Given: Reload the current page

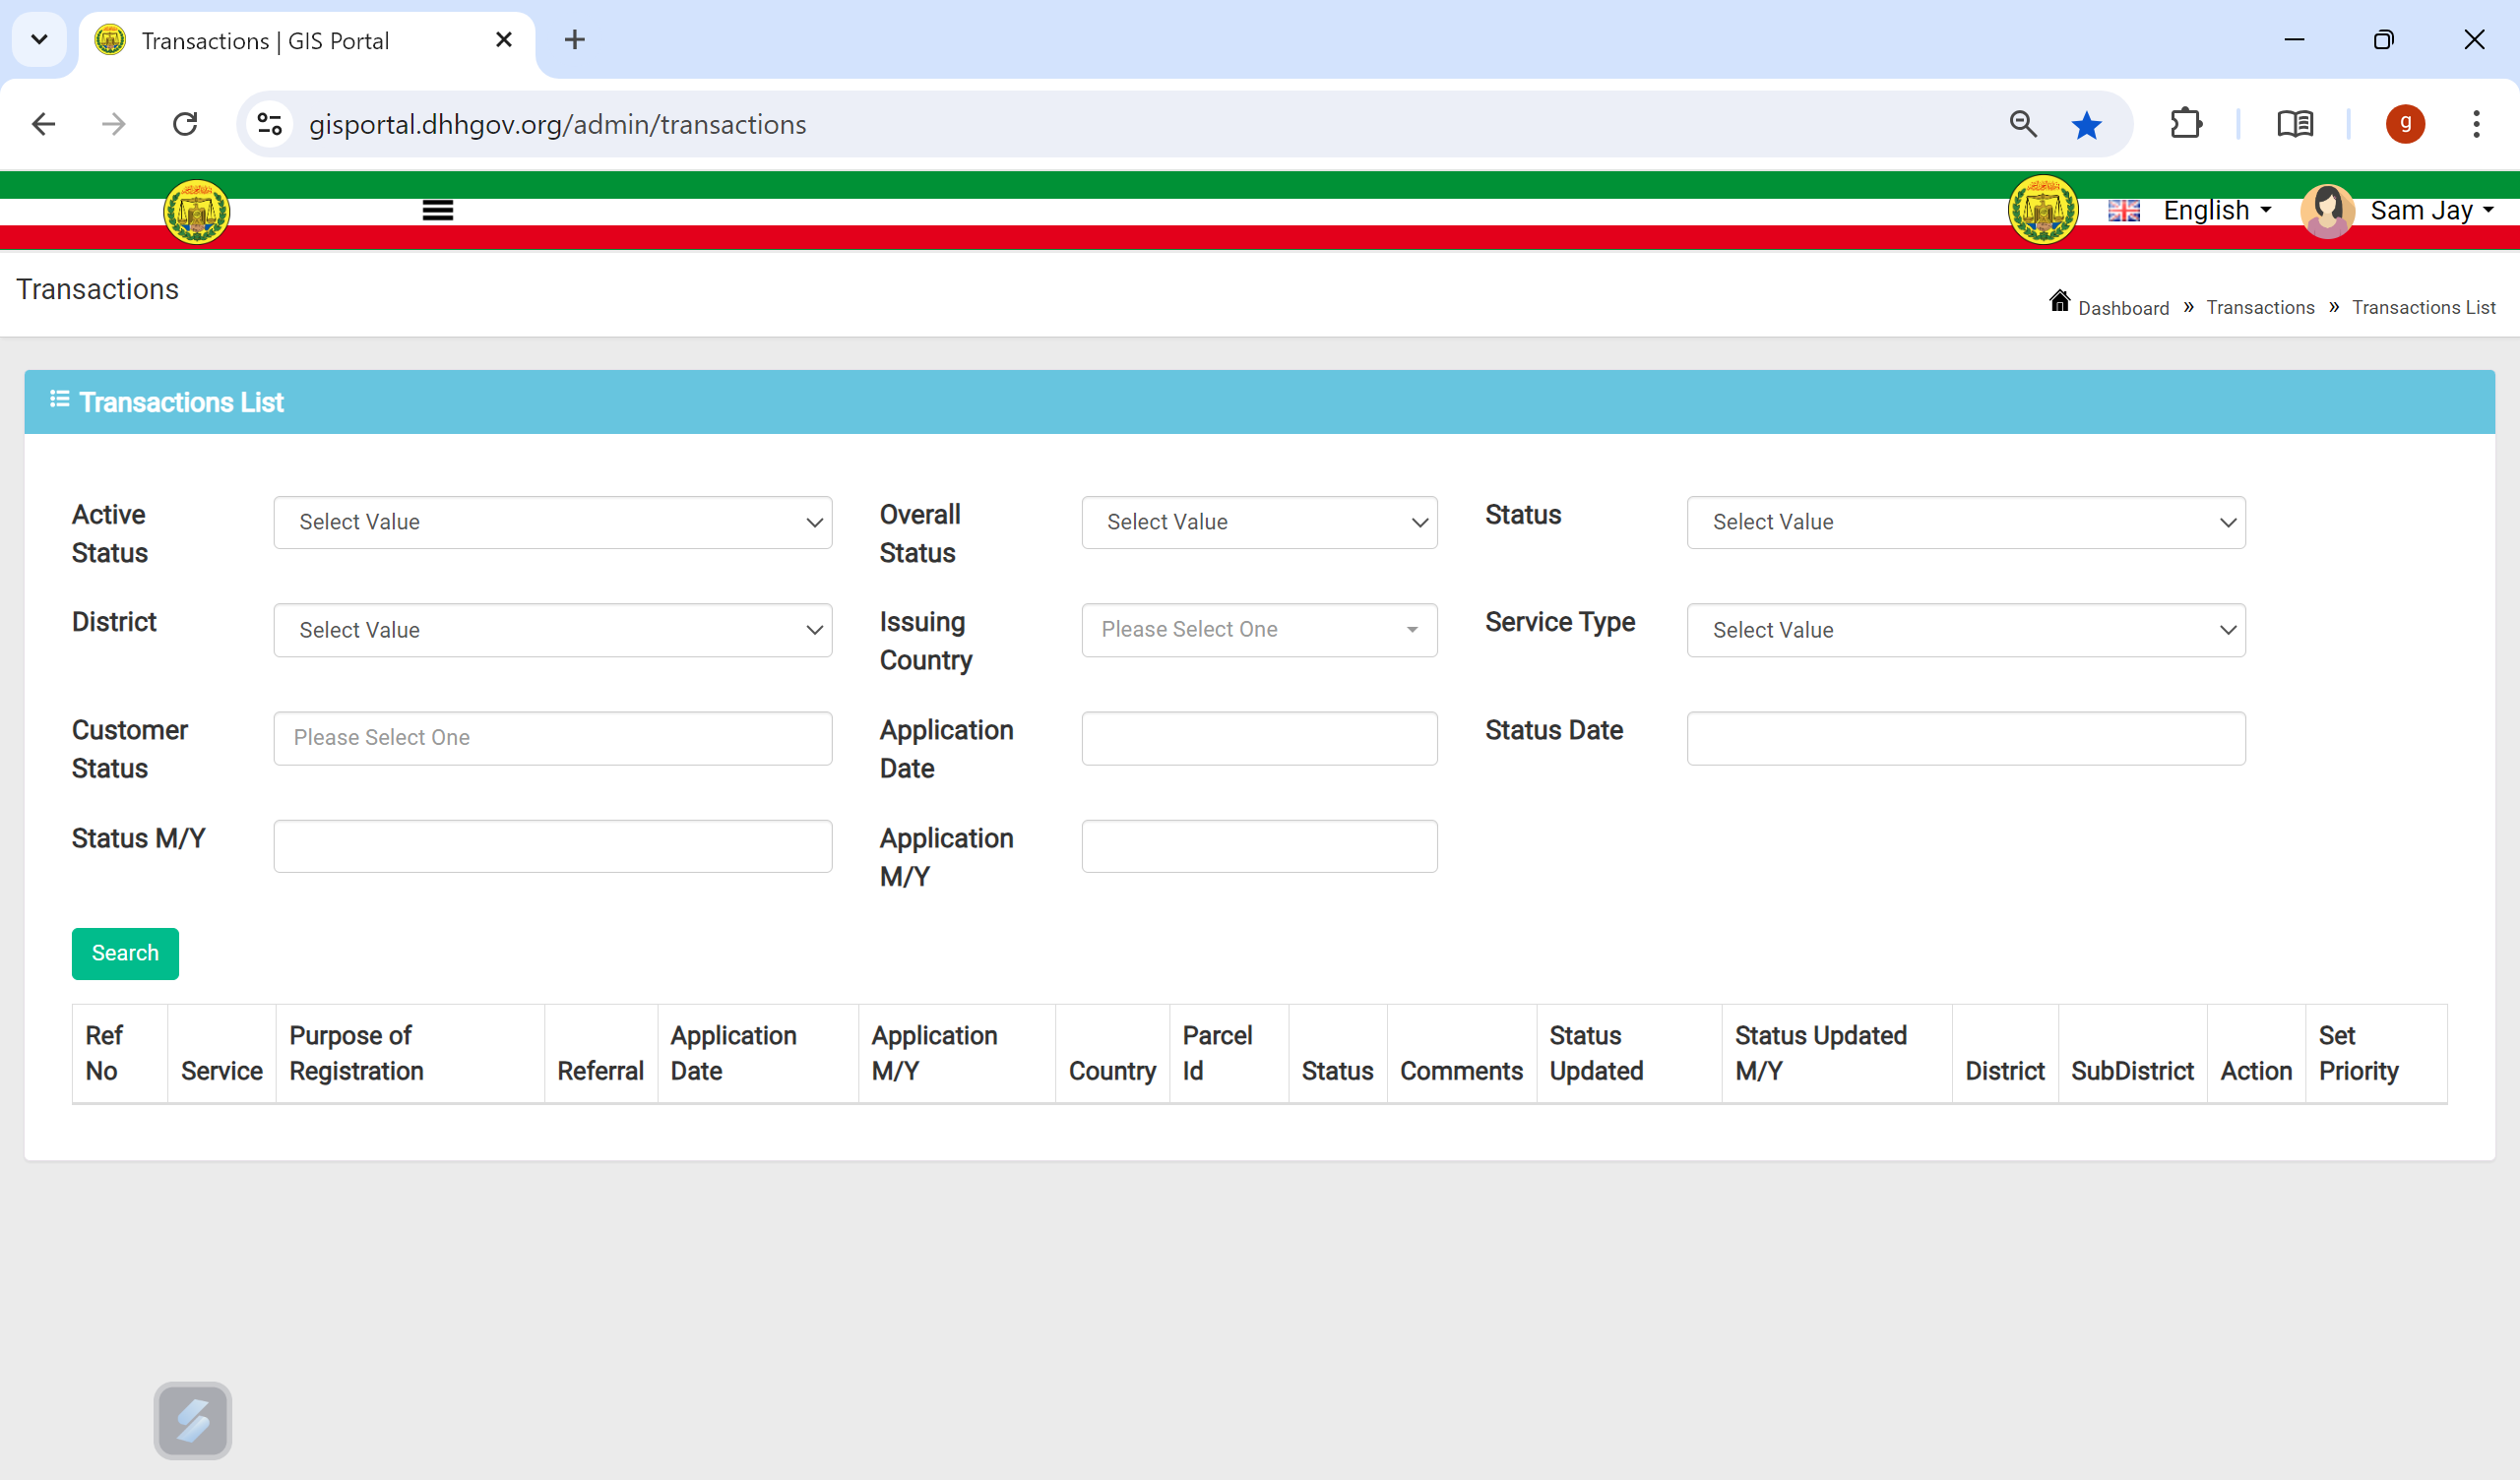Looking at the screenshot, I should coord(185,124).
